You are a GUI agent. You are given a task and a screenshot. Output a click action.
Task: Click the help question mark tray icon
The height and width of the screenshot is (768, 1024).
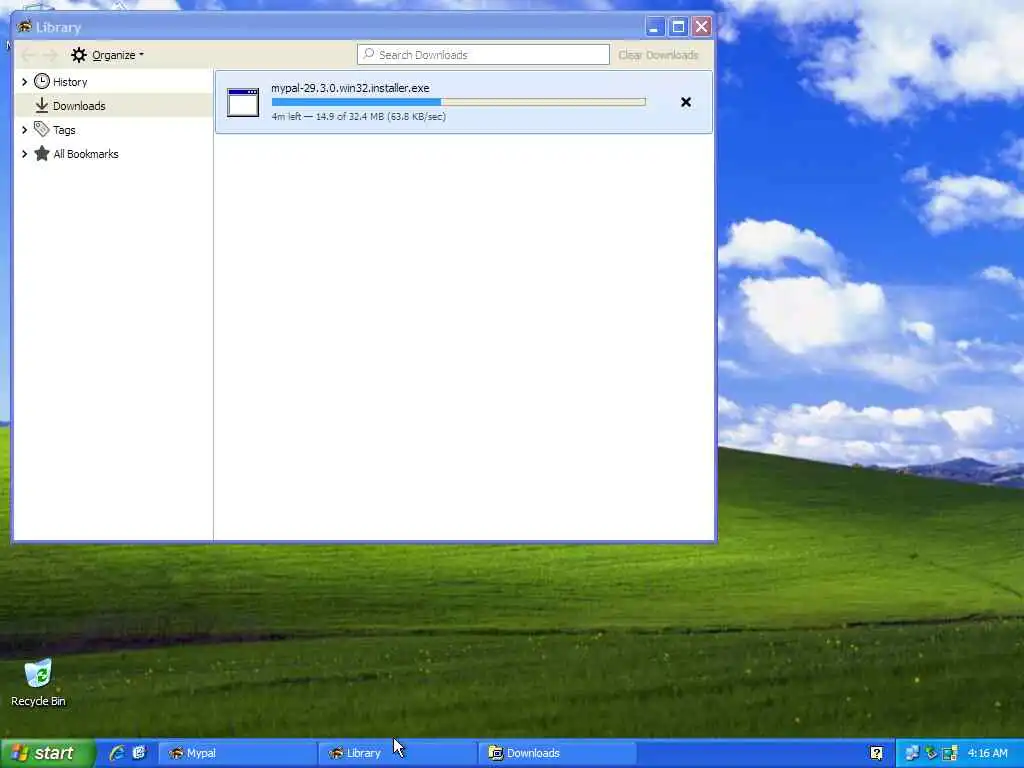[x=876, y=753]
